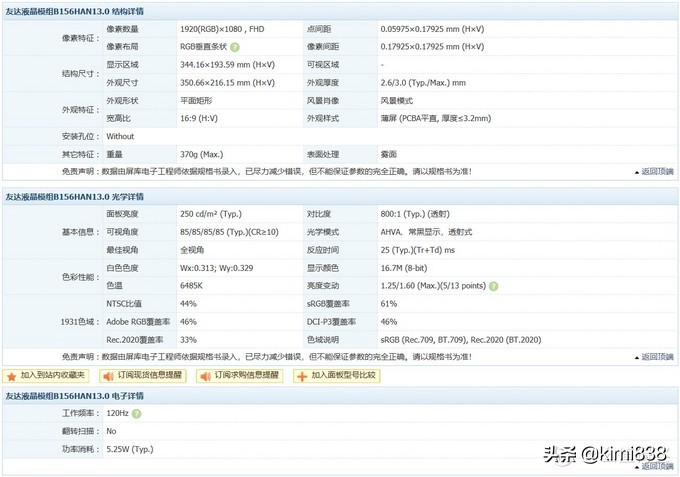Select value 0.05975×0.17925 mm (H×V)
This screenshot has height=477, width=680.
pos(432,29)
